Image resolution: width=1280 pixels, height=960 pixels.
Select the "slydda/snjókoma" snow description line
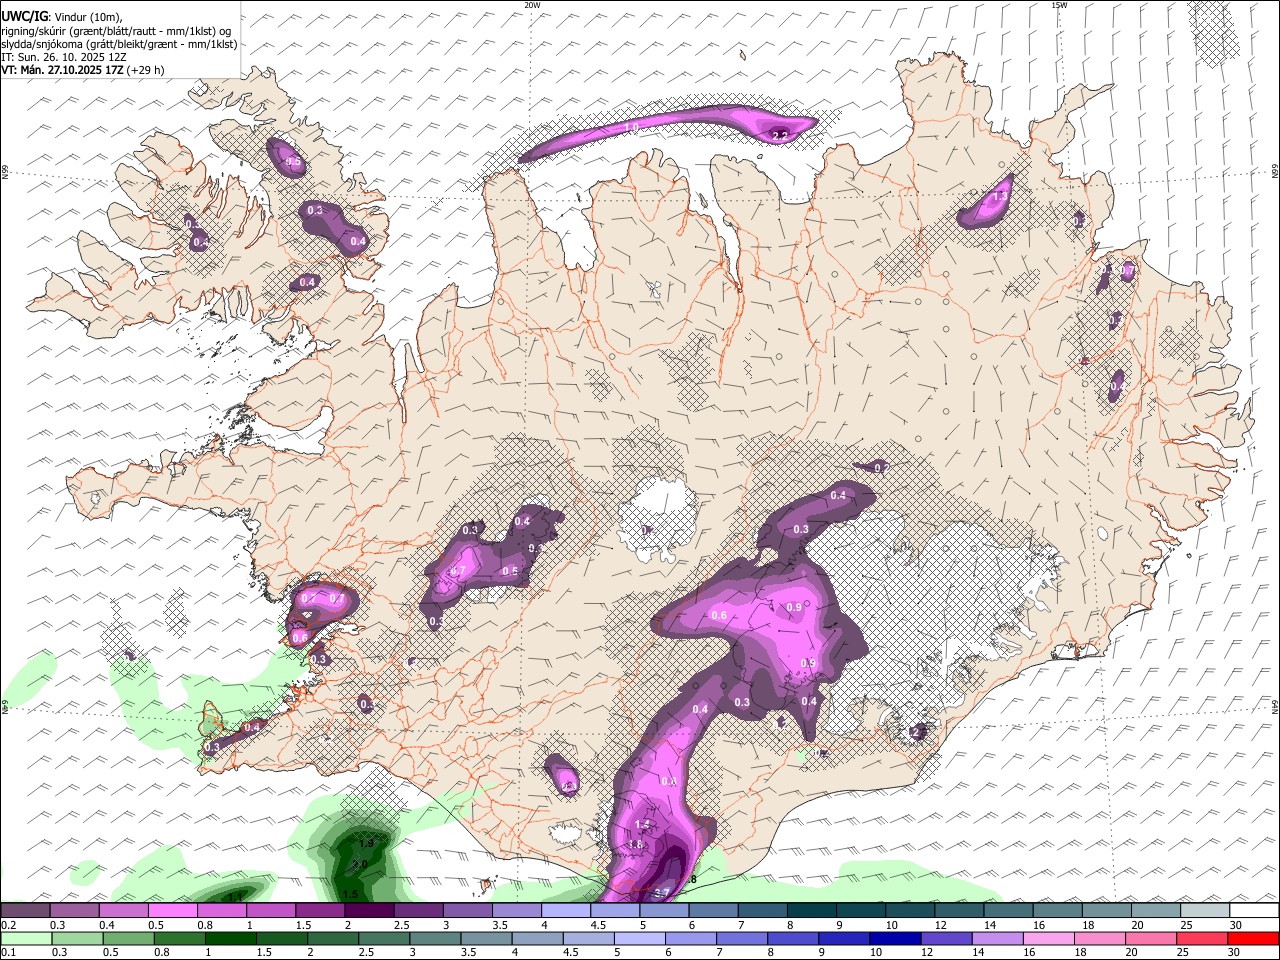pos(119,44)
